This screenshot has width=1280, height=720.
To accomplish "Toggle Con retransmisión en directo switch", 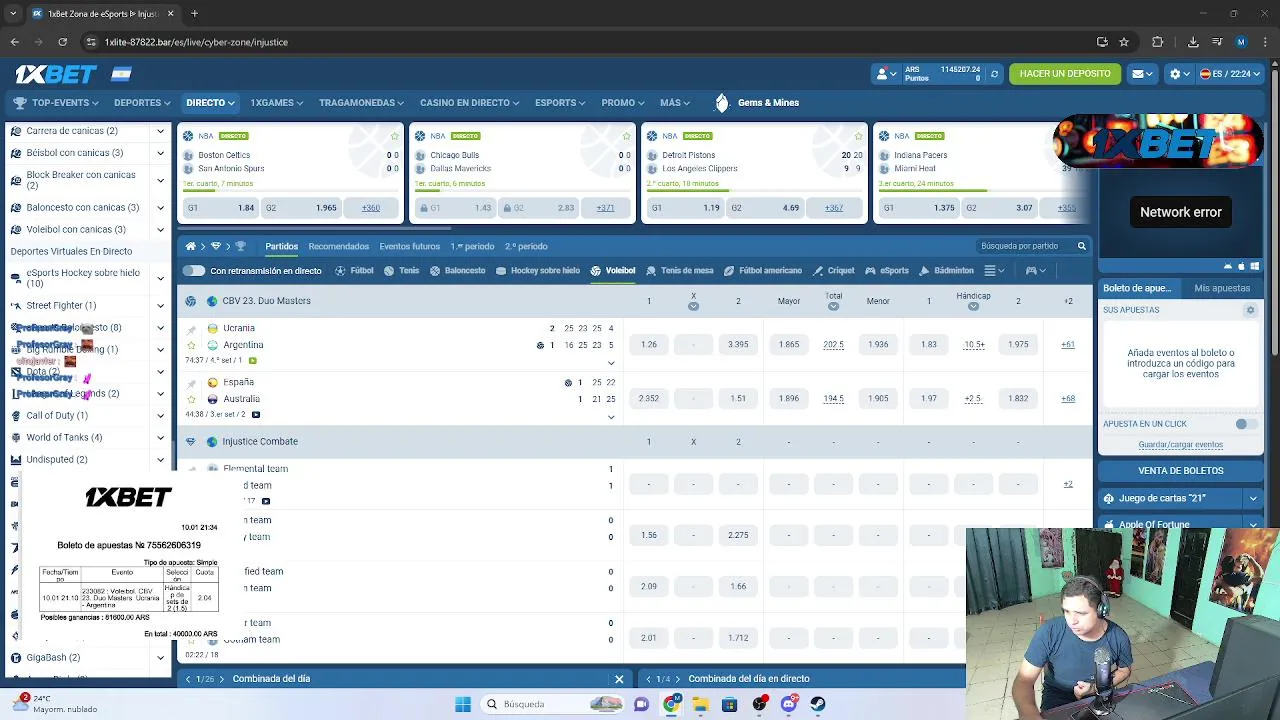I will click(194, 271).
